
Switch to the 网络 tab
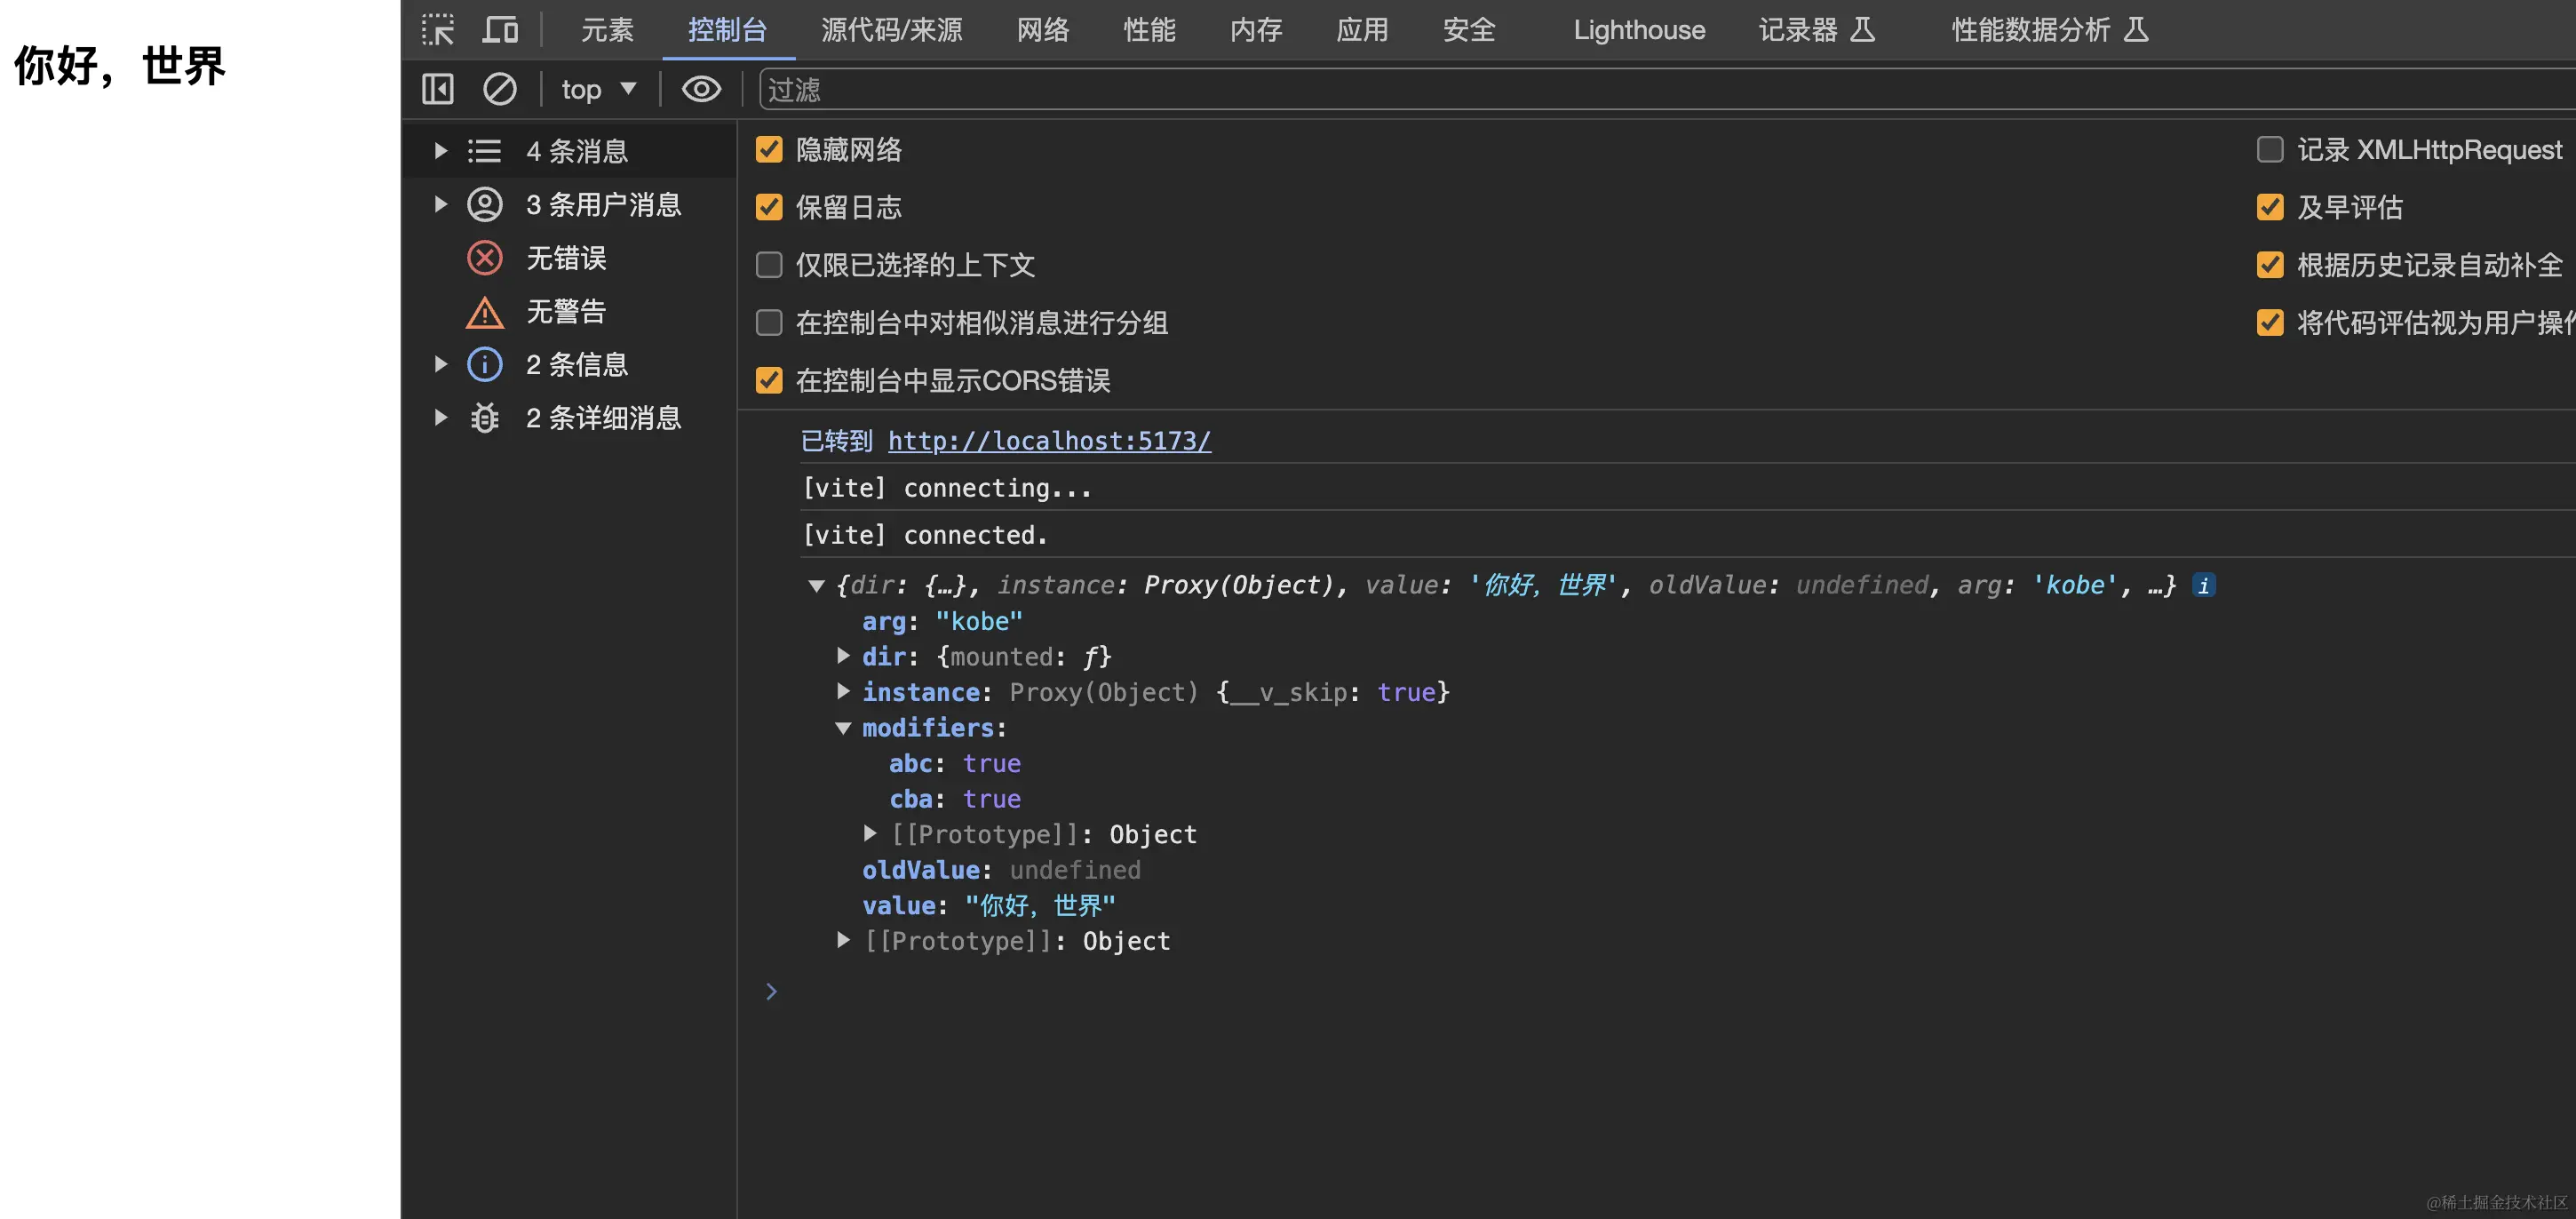pos(1043,30)
